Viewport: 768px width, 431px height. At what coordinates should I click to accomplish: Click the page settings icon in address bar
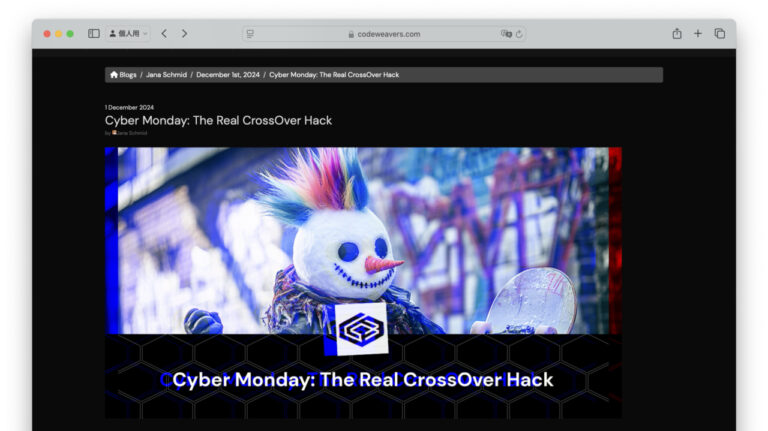[x=250, y=33]
